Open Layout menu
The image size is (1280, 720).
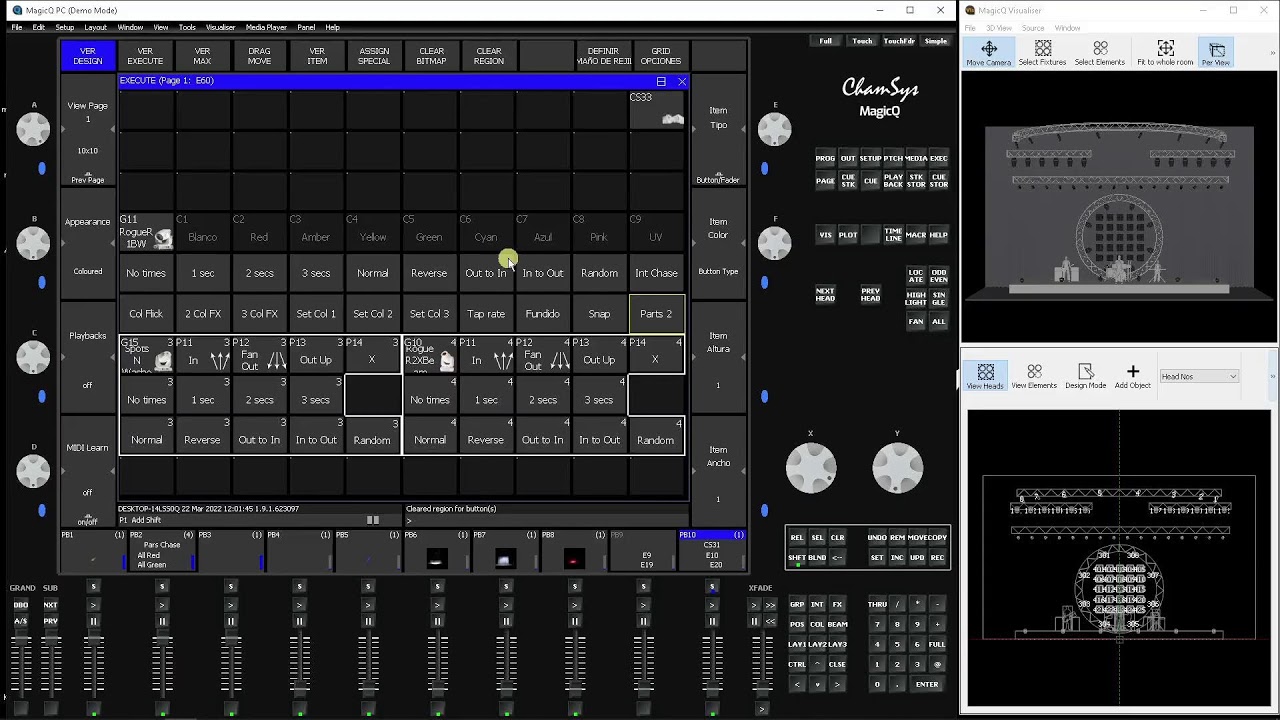[x=95, y=27]
